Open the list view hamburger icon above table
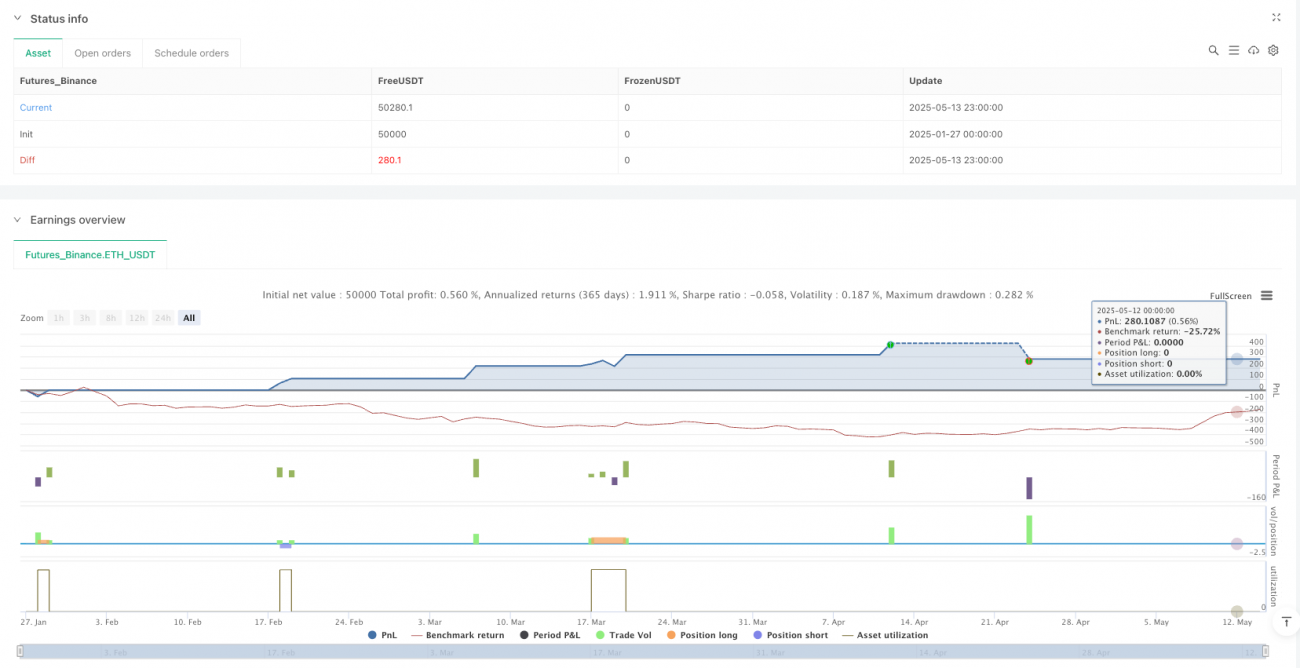The width and height of the screenshot is (1300, 668). [x=1233, y=50]
